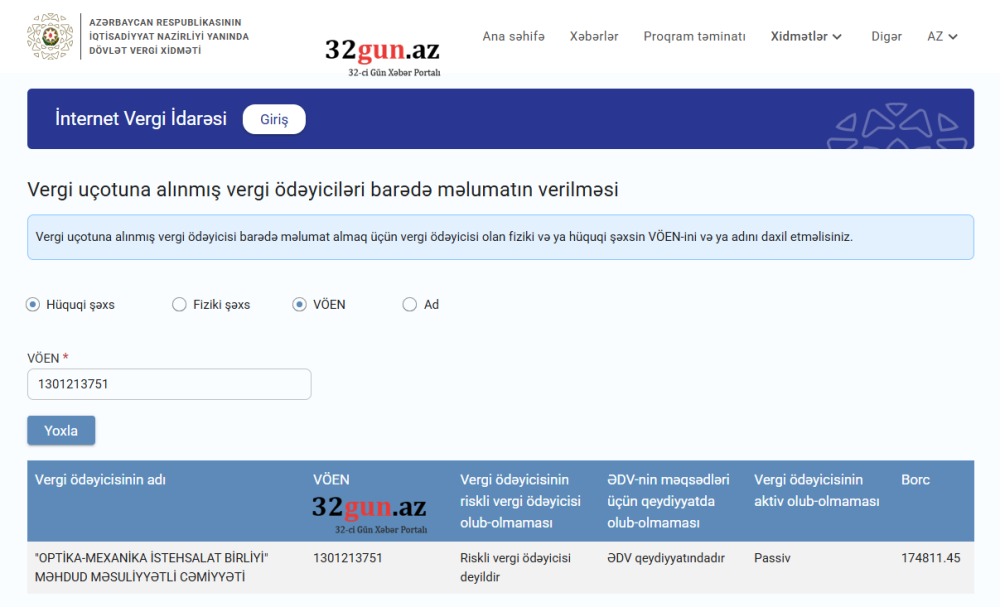Open the Xidmətlər dropdown menu

click(806, 36)
